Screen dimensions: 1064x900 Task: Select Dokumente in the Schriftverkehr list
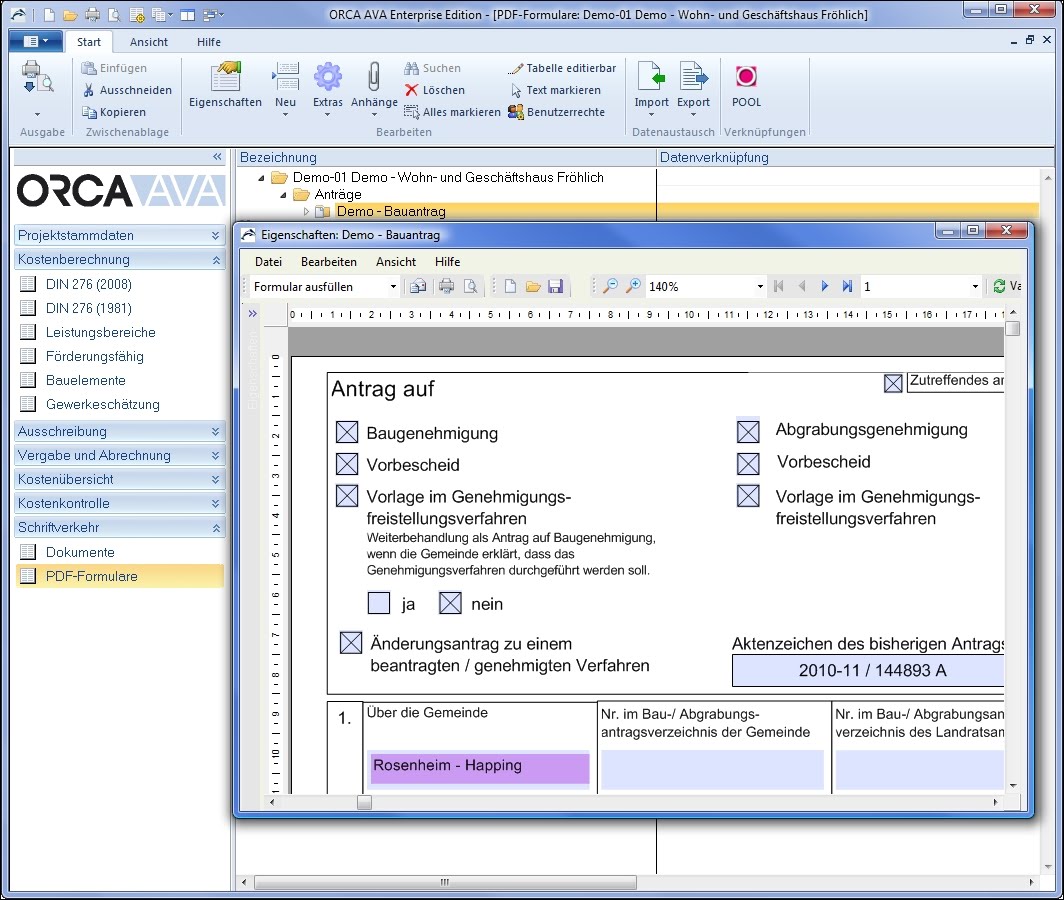tap(80, 552)
